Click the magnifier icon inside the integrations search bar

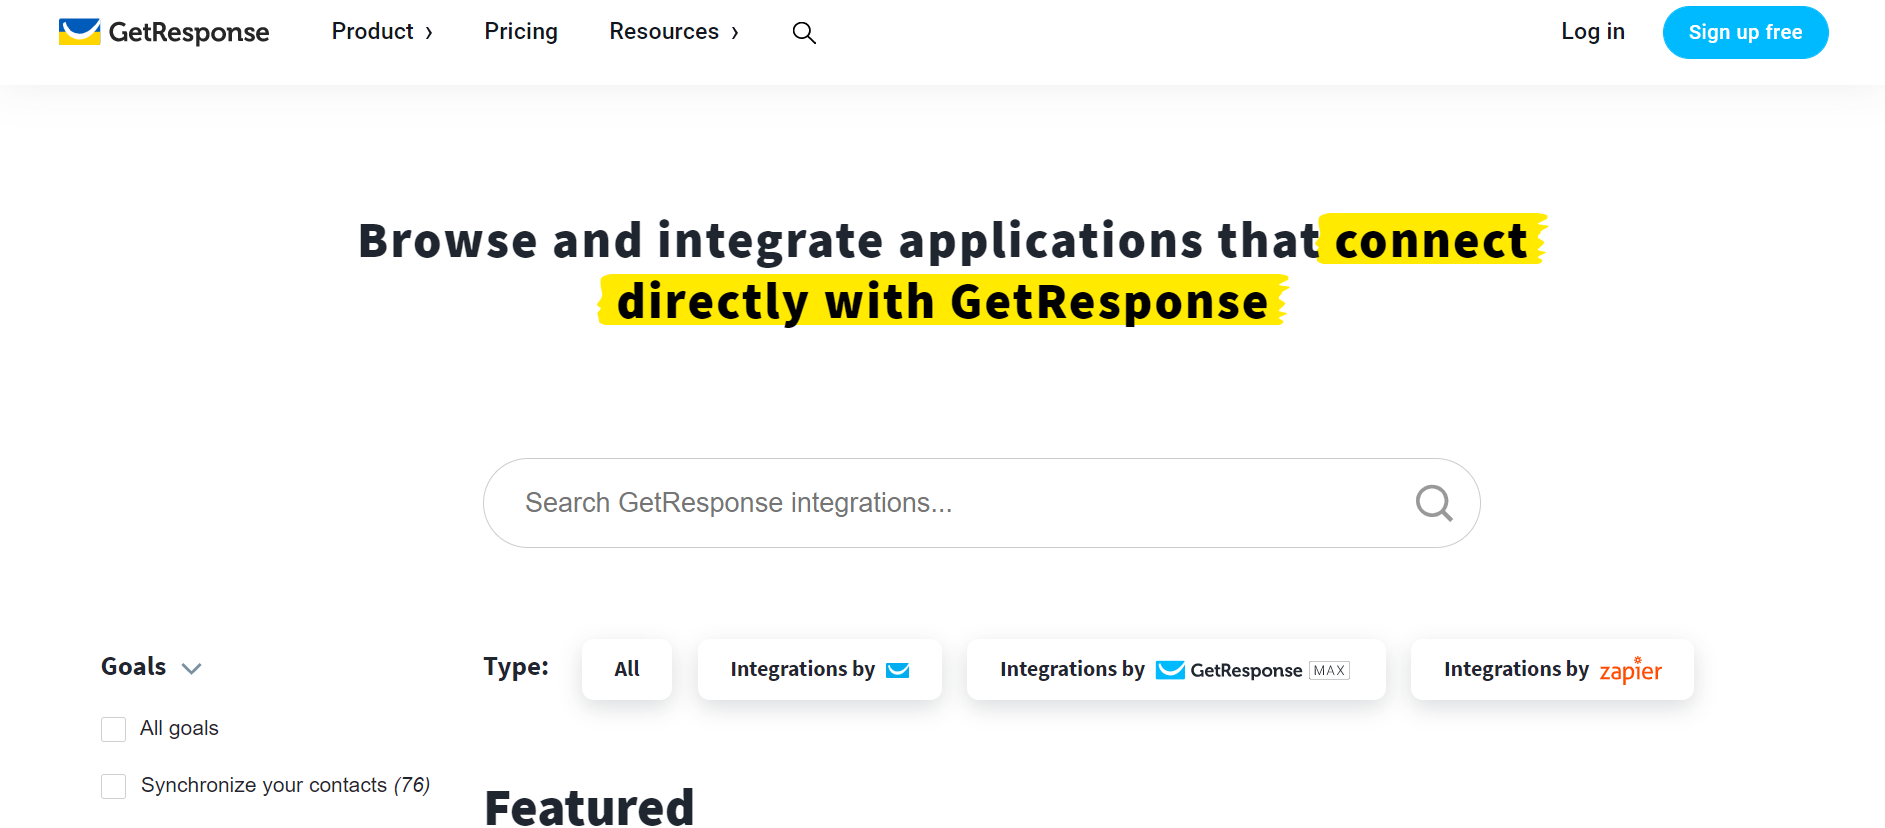(1434, 503)
